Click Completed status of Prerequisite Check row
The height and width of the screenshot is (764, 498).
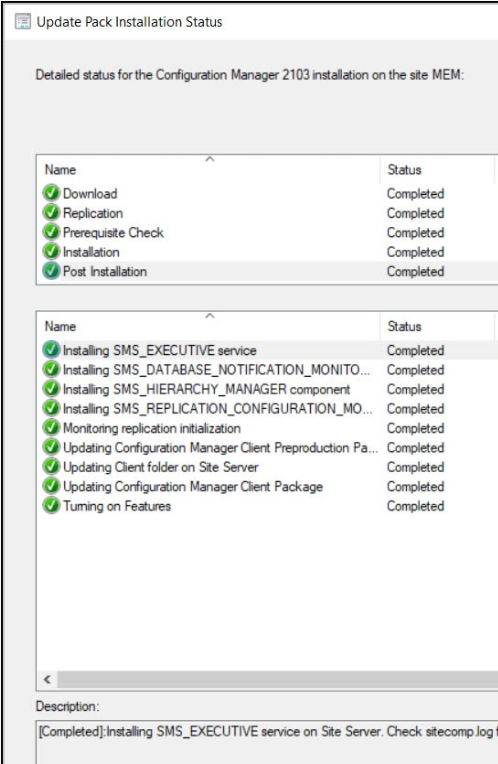coord(415,232)
